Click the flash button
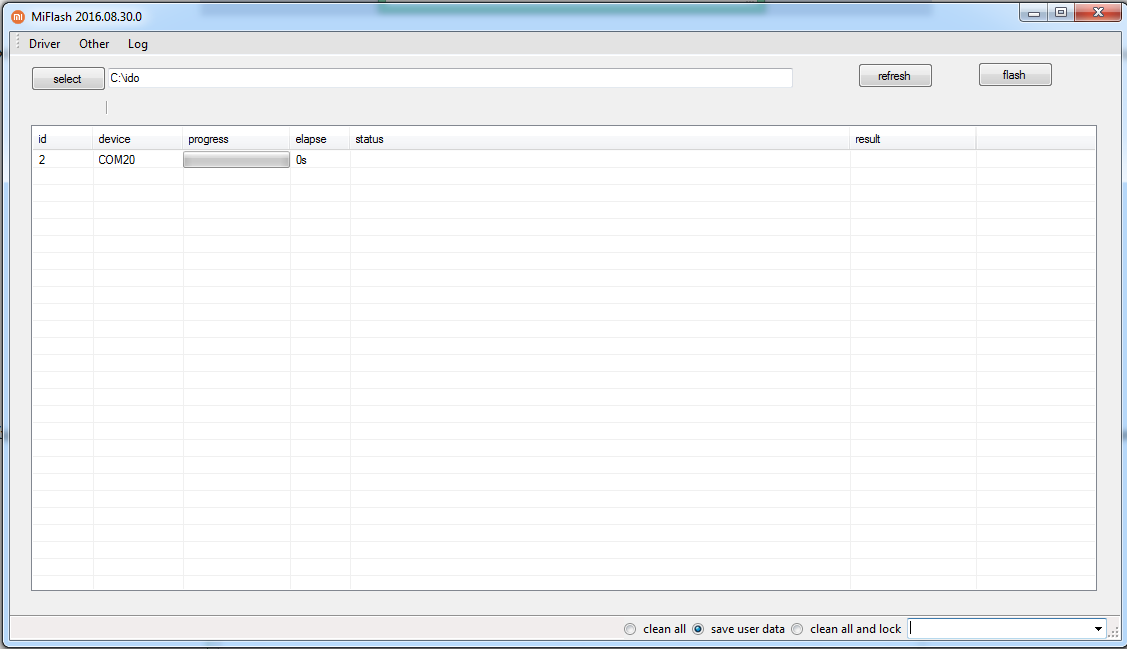1127x649 pixels. point(1015,75)
